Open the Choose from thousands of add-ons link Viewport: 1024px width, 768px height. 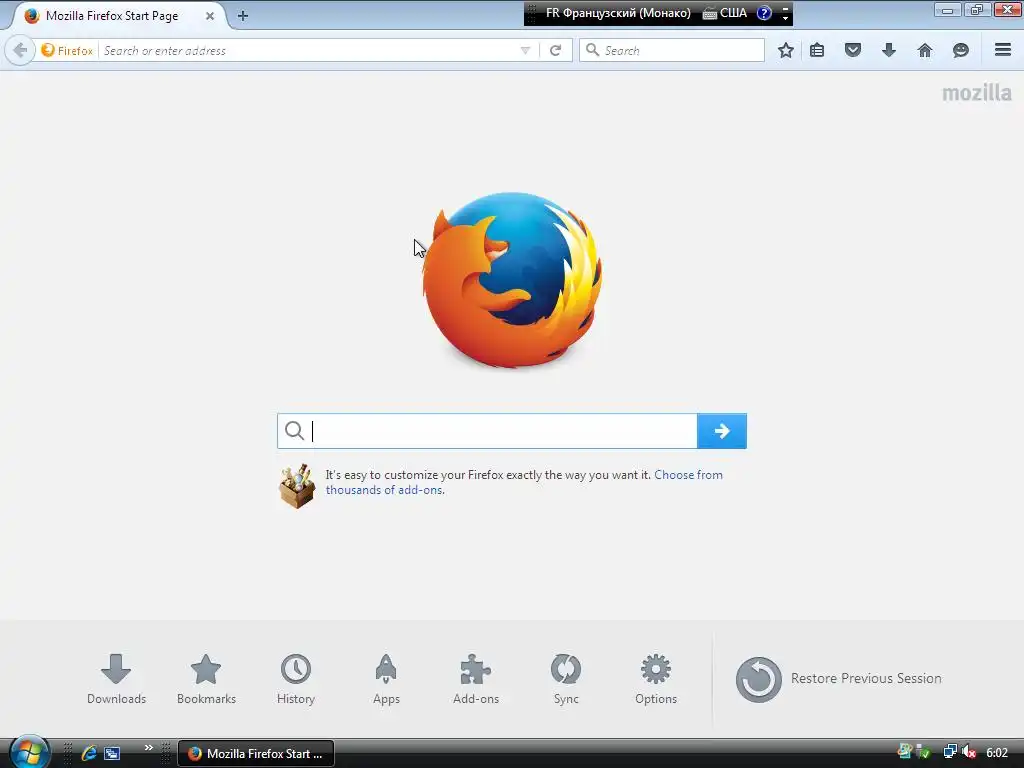pyautogui.click(x=524, y=482)
